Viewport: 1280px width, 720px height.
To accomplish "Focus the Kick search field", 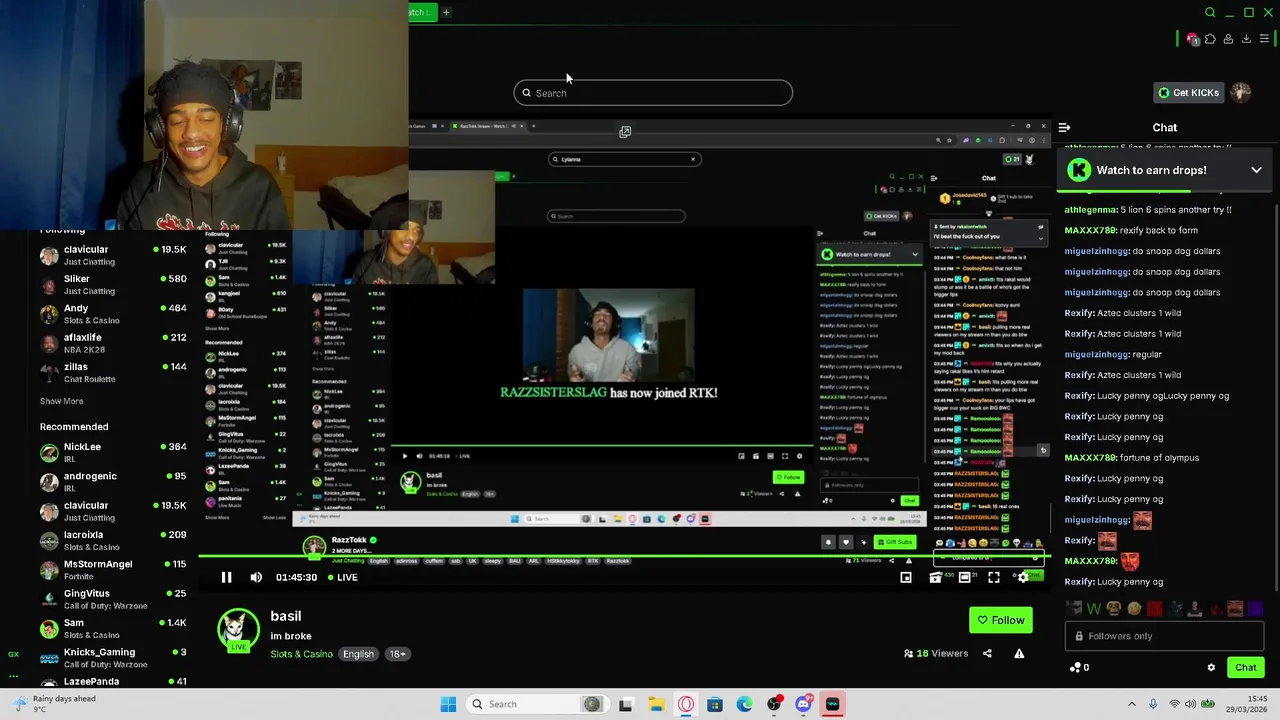I will pyautogui.click(x=653, y=93).
